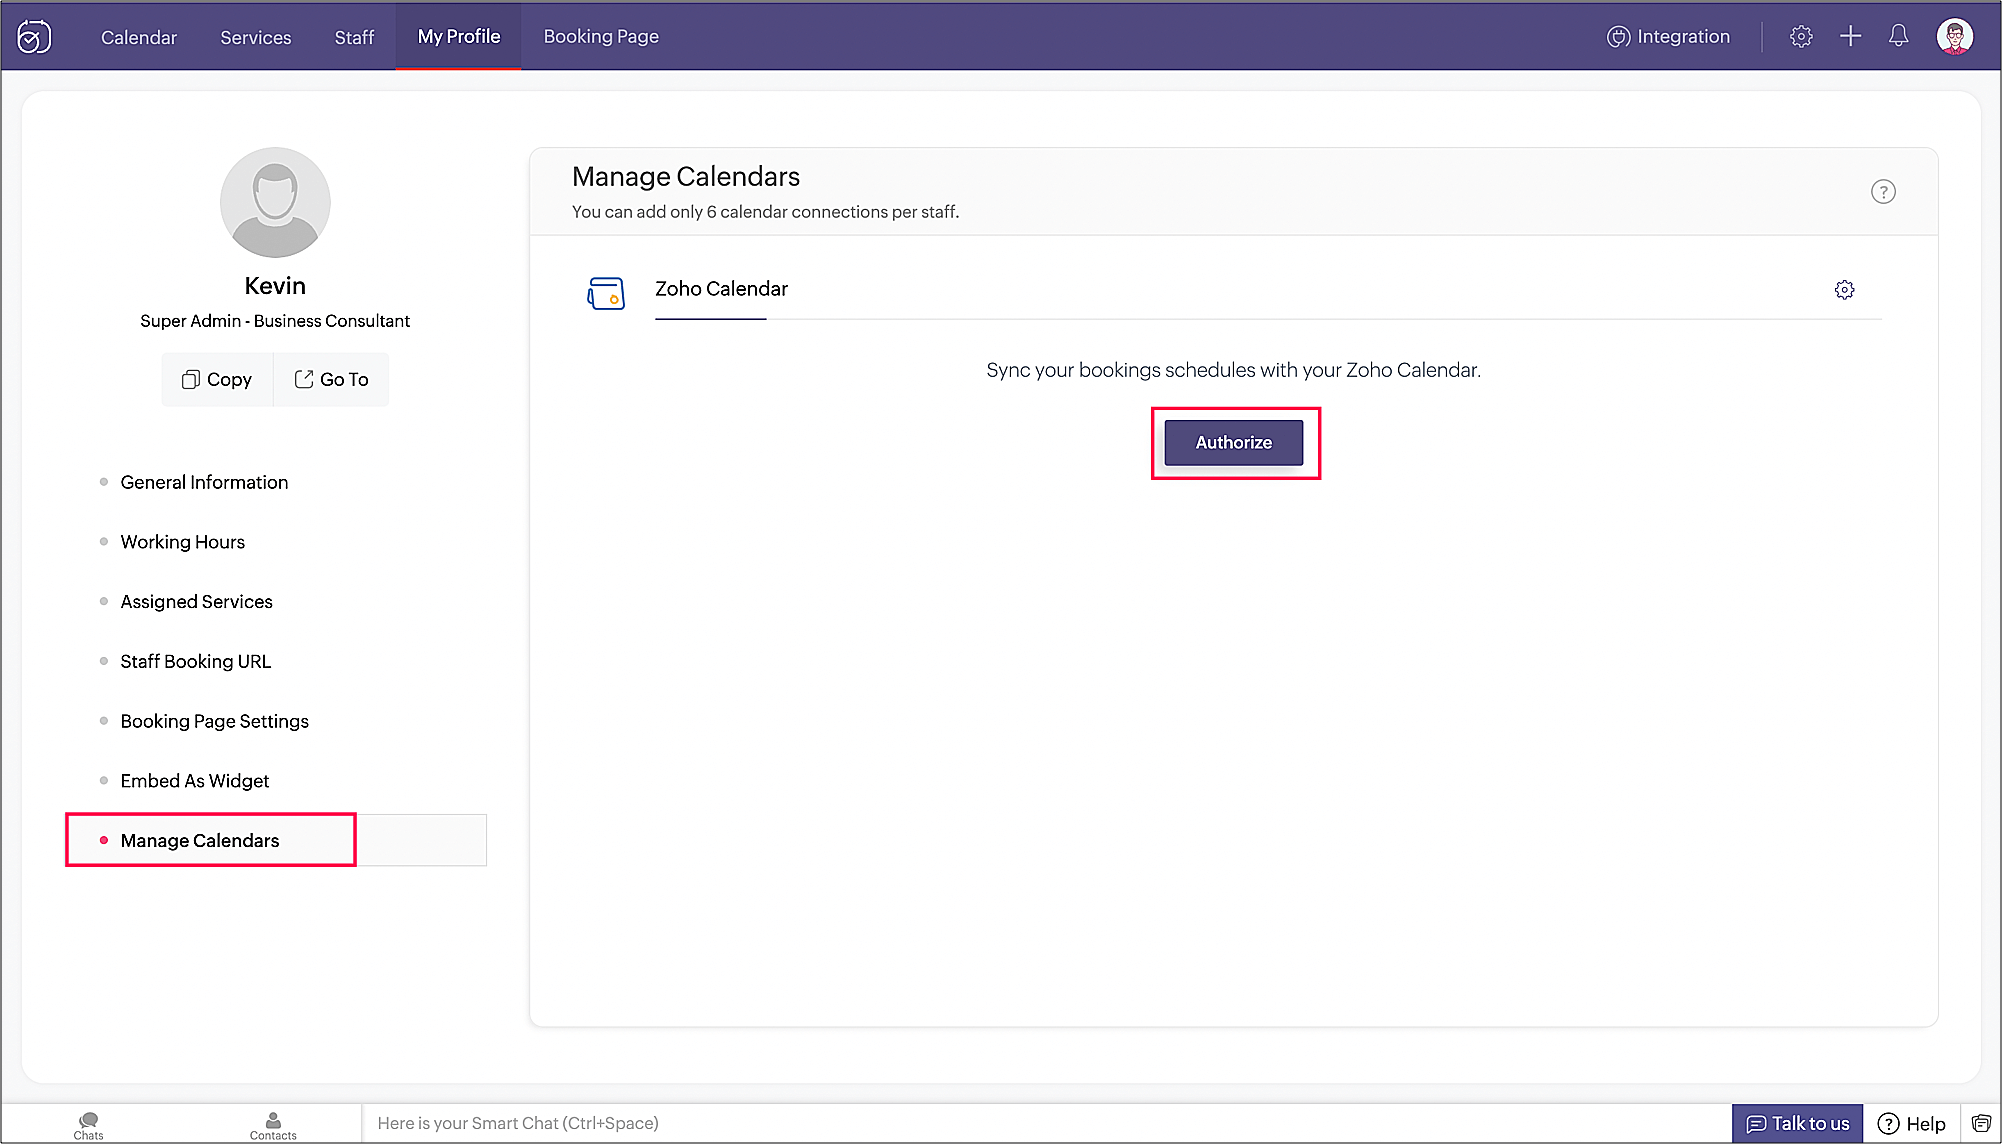Go to the Services tab
Screen dimensions: 2002x1144
(x=255, y=37)
